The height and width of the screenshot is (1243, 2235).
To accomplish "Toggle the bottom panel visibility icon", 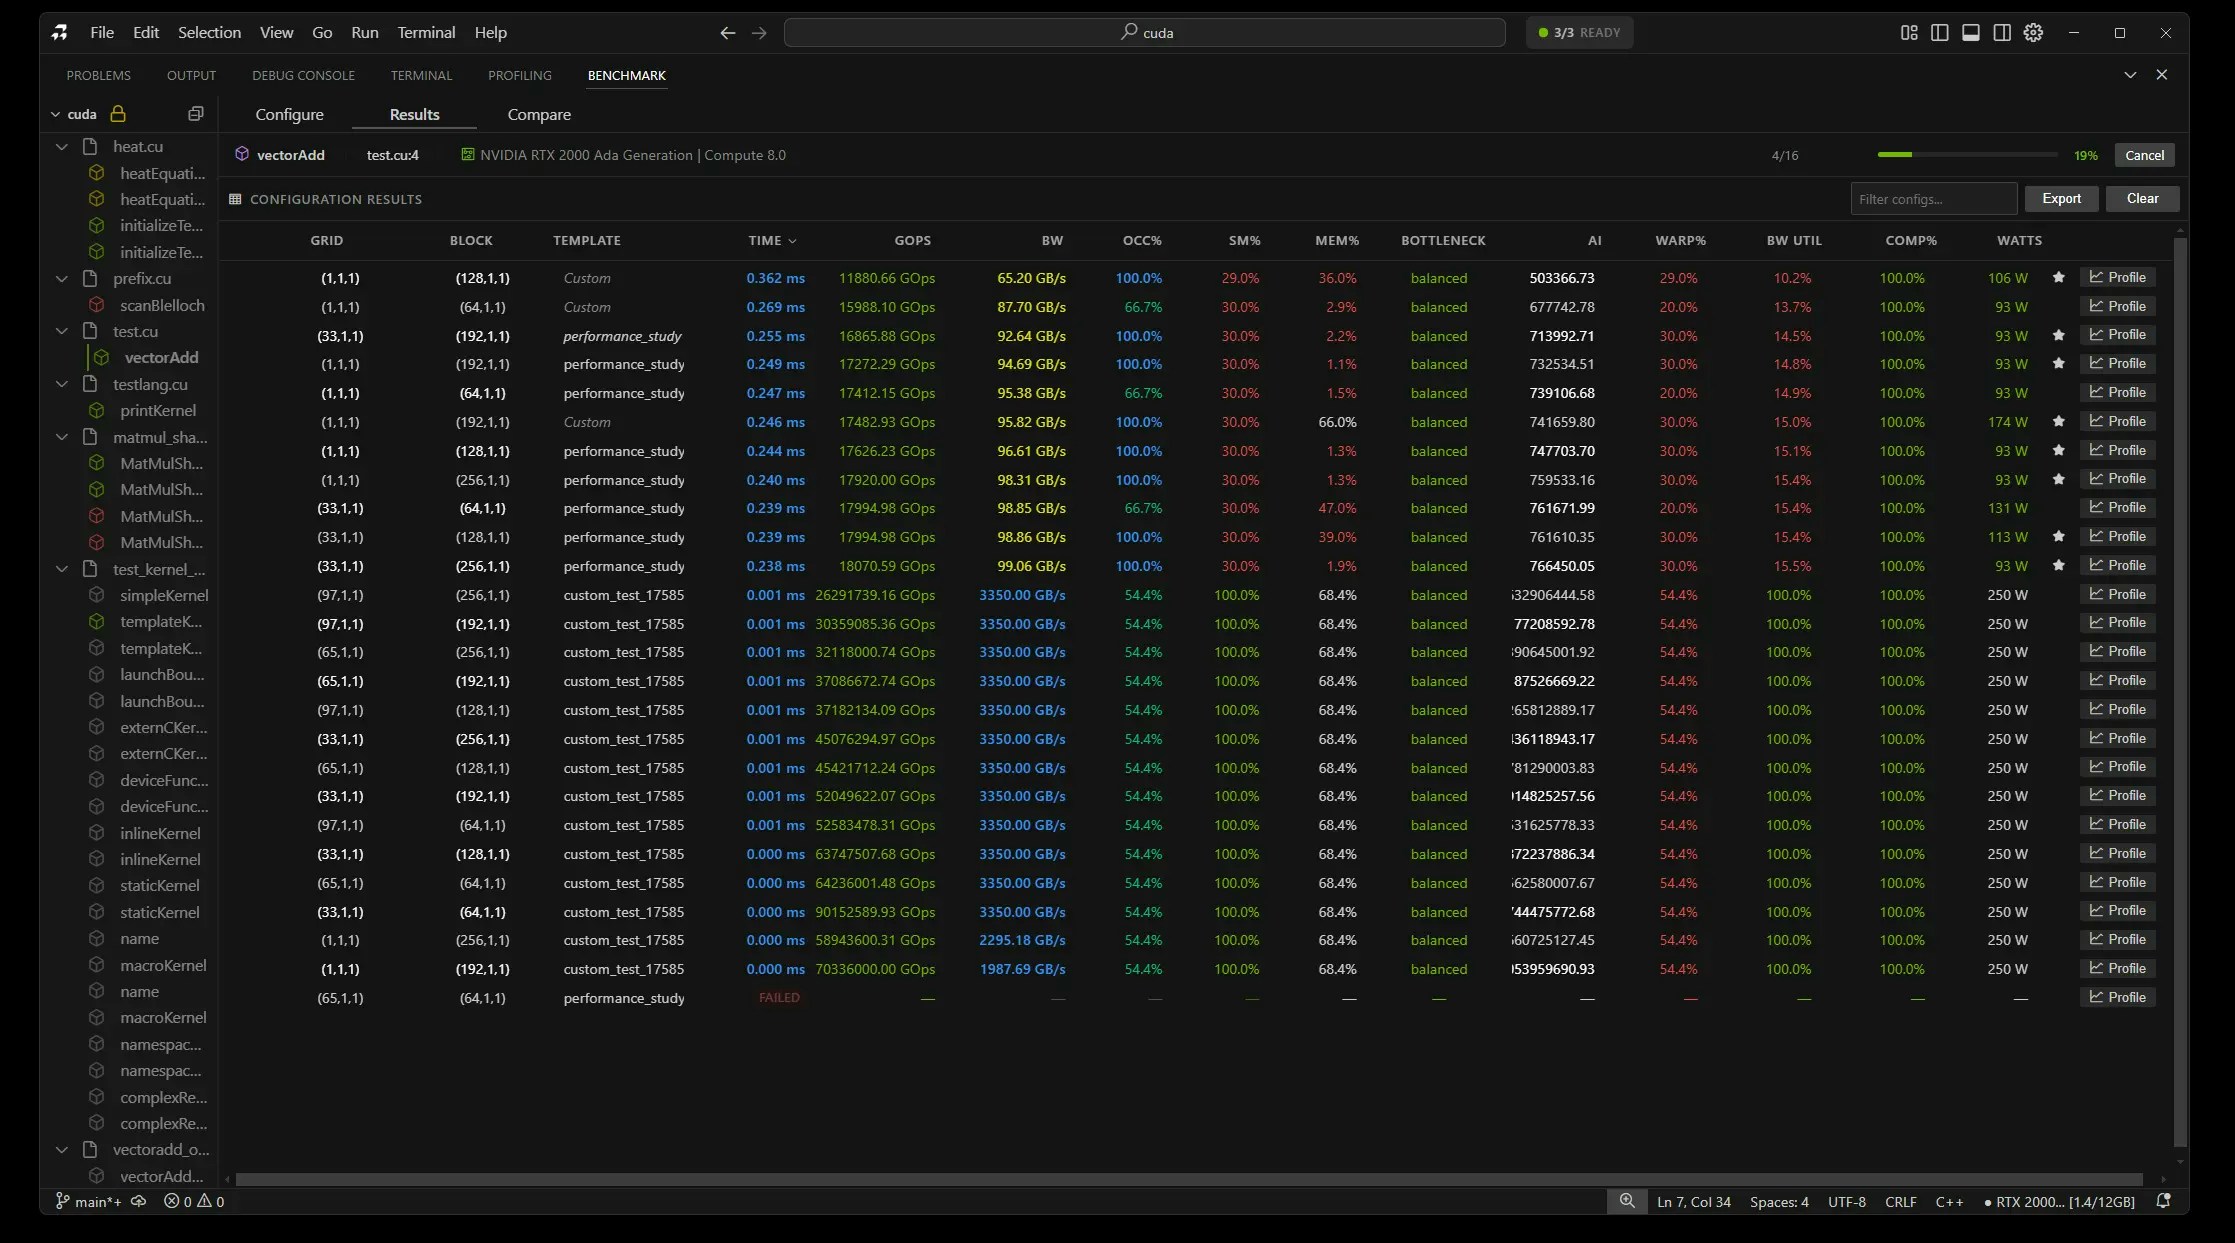I will 1971,32.
